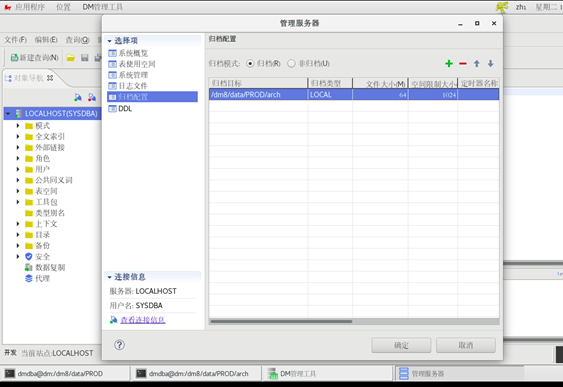Click the connect icon in object navigator
563x387 pixels.
pos(78,97)
